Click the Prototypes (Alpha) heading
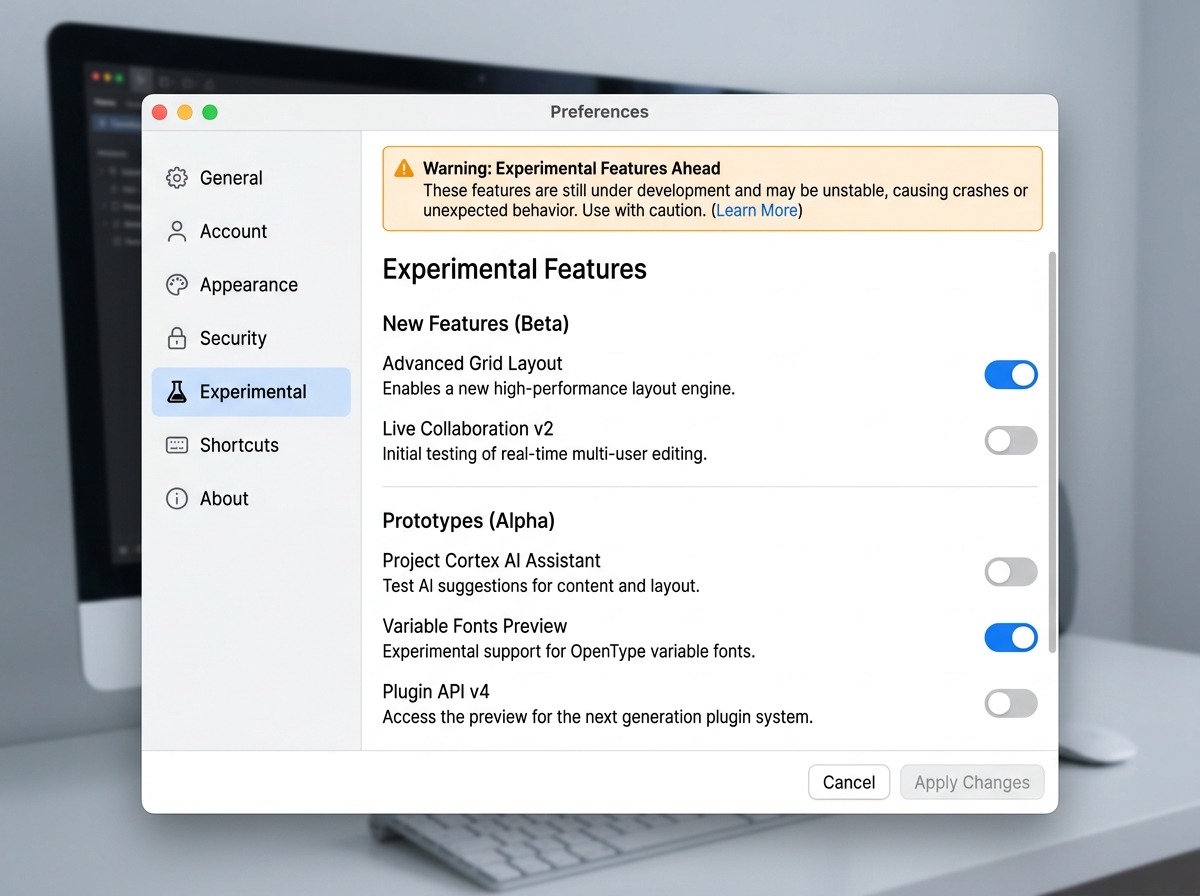This screenshot has width=1200, height=896. [x=469, y=521]
